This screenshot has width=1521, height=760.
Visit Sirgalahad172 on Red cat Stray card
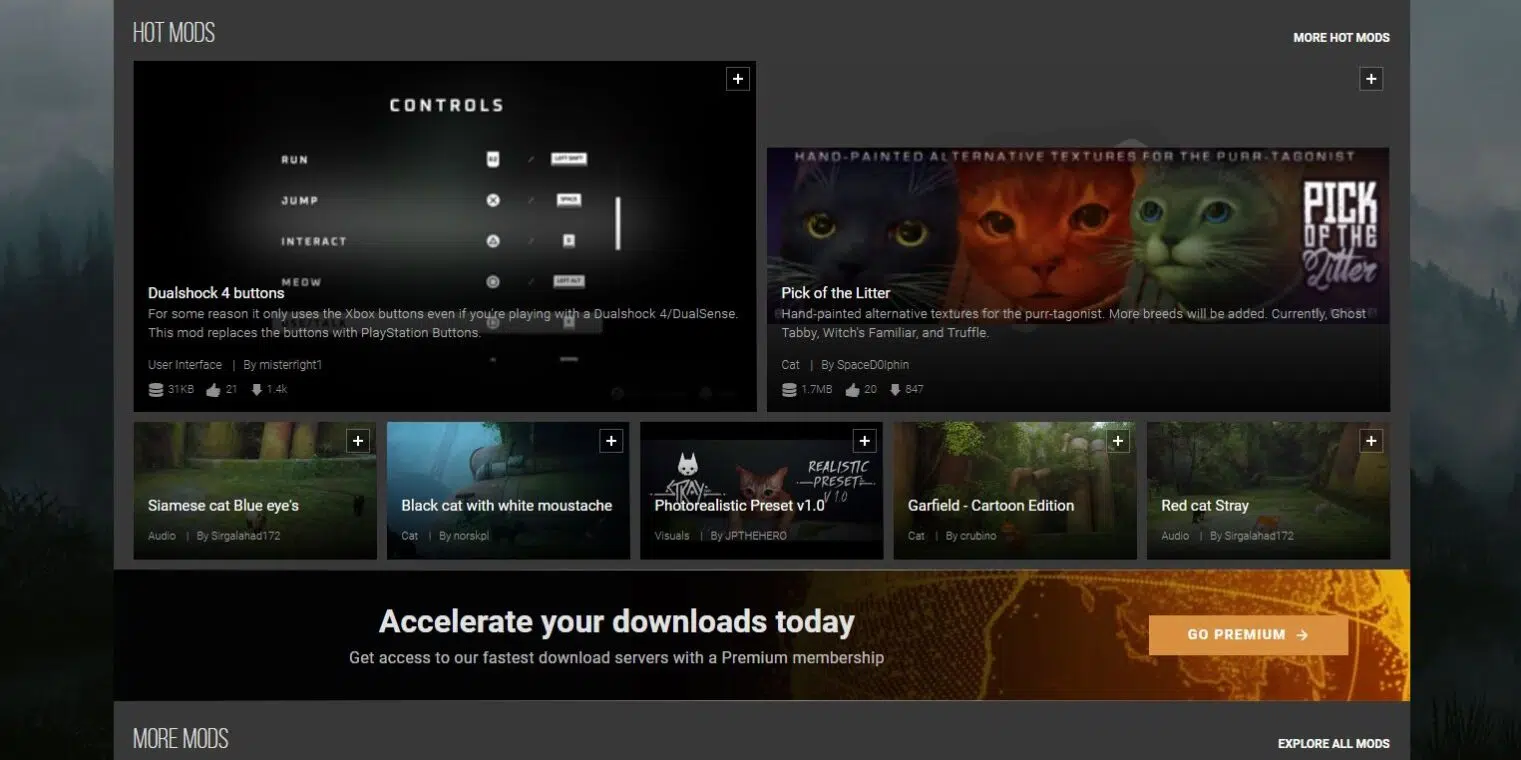pyautogui.click(x=1259, y=536)
